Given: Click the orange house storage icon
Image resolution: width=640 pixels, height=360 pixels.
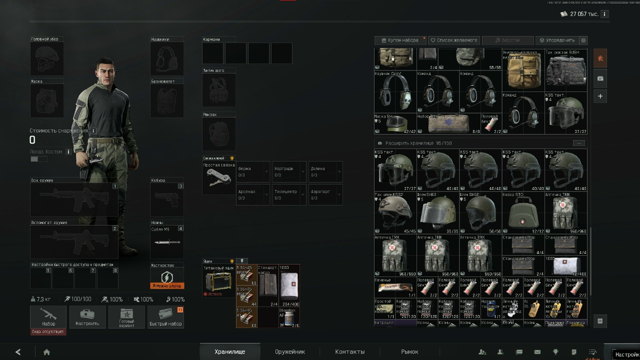Looking at the screenshot, I should (600, 58).
